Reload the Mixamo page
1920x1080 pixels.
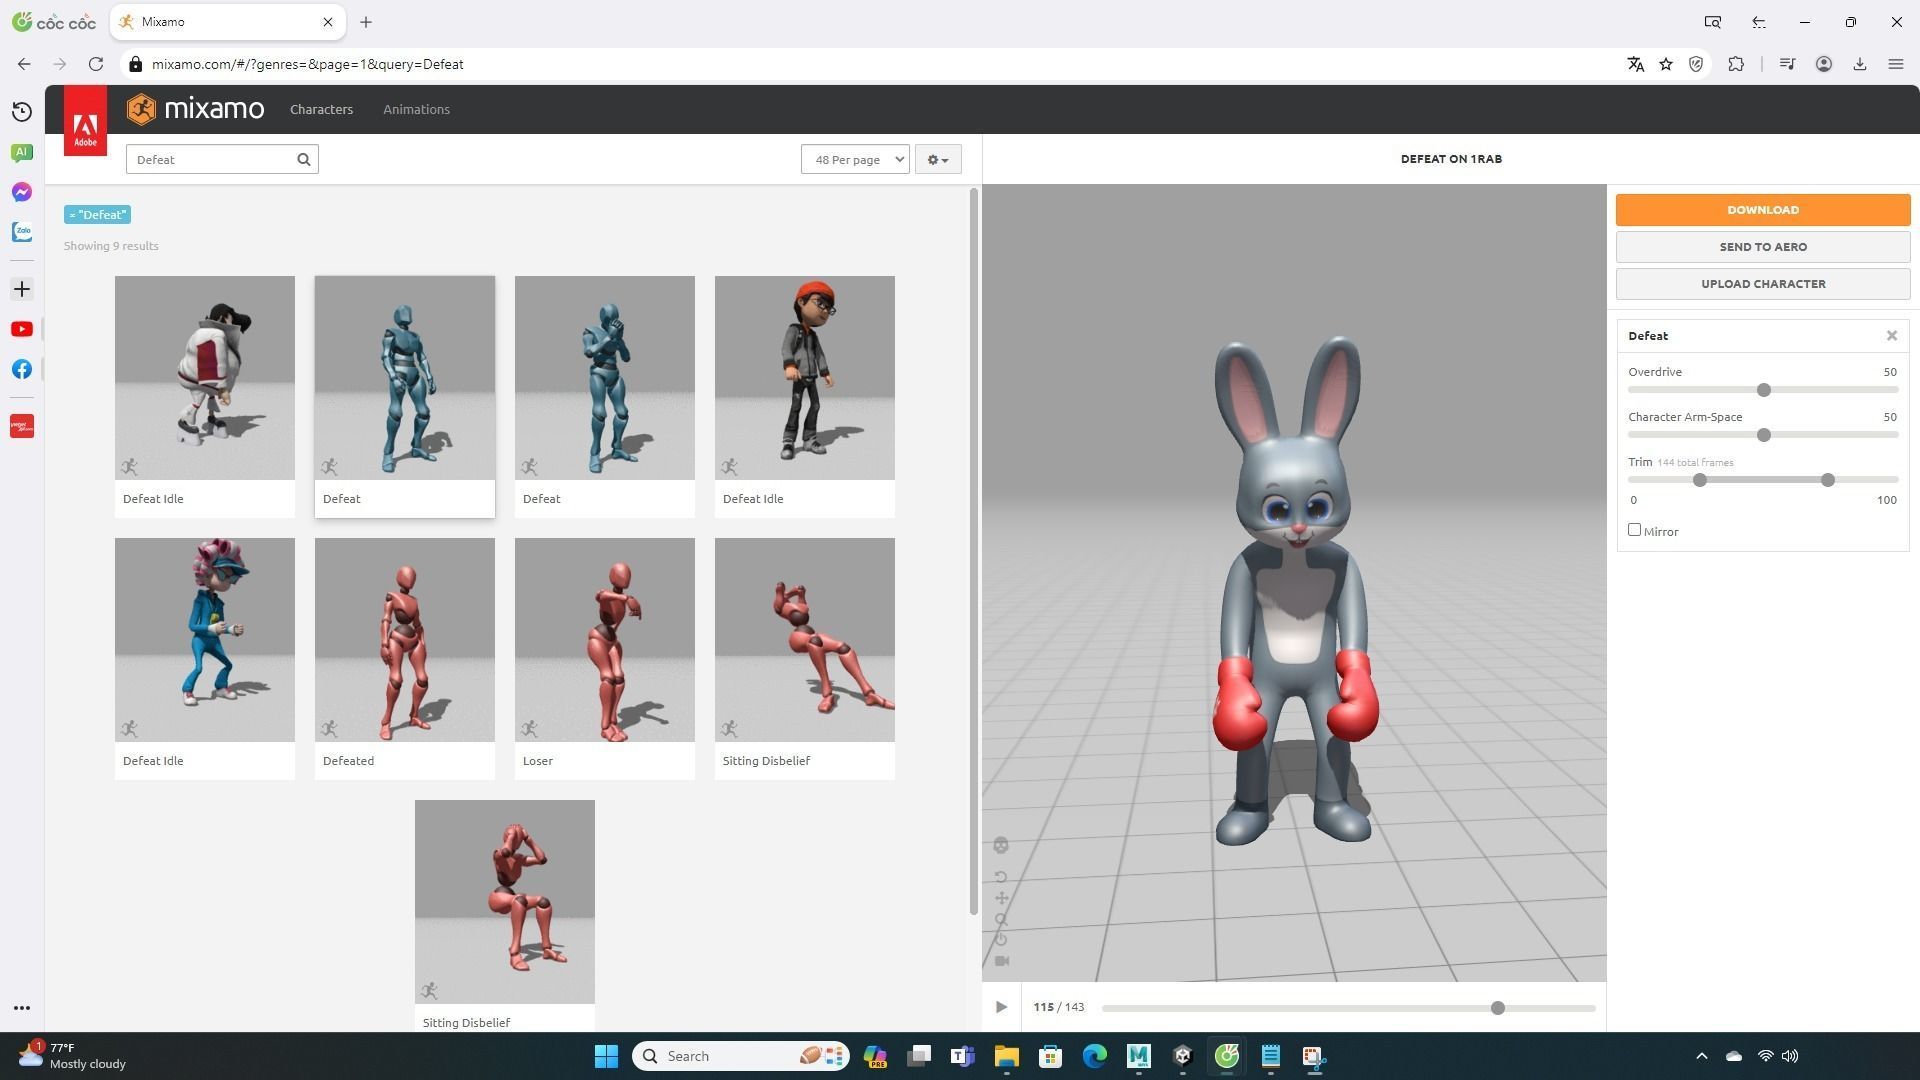click(x=96, y=64)
